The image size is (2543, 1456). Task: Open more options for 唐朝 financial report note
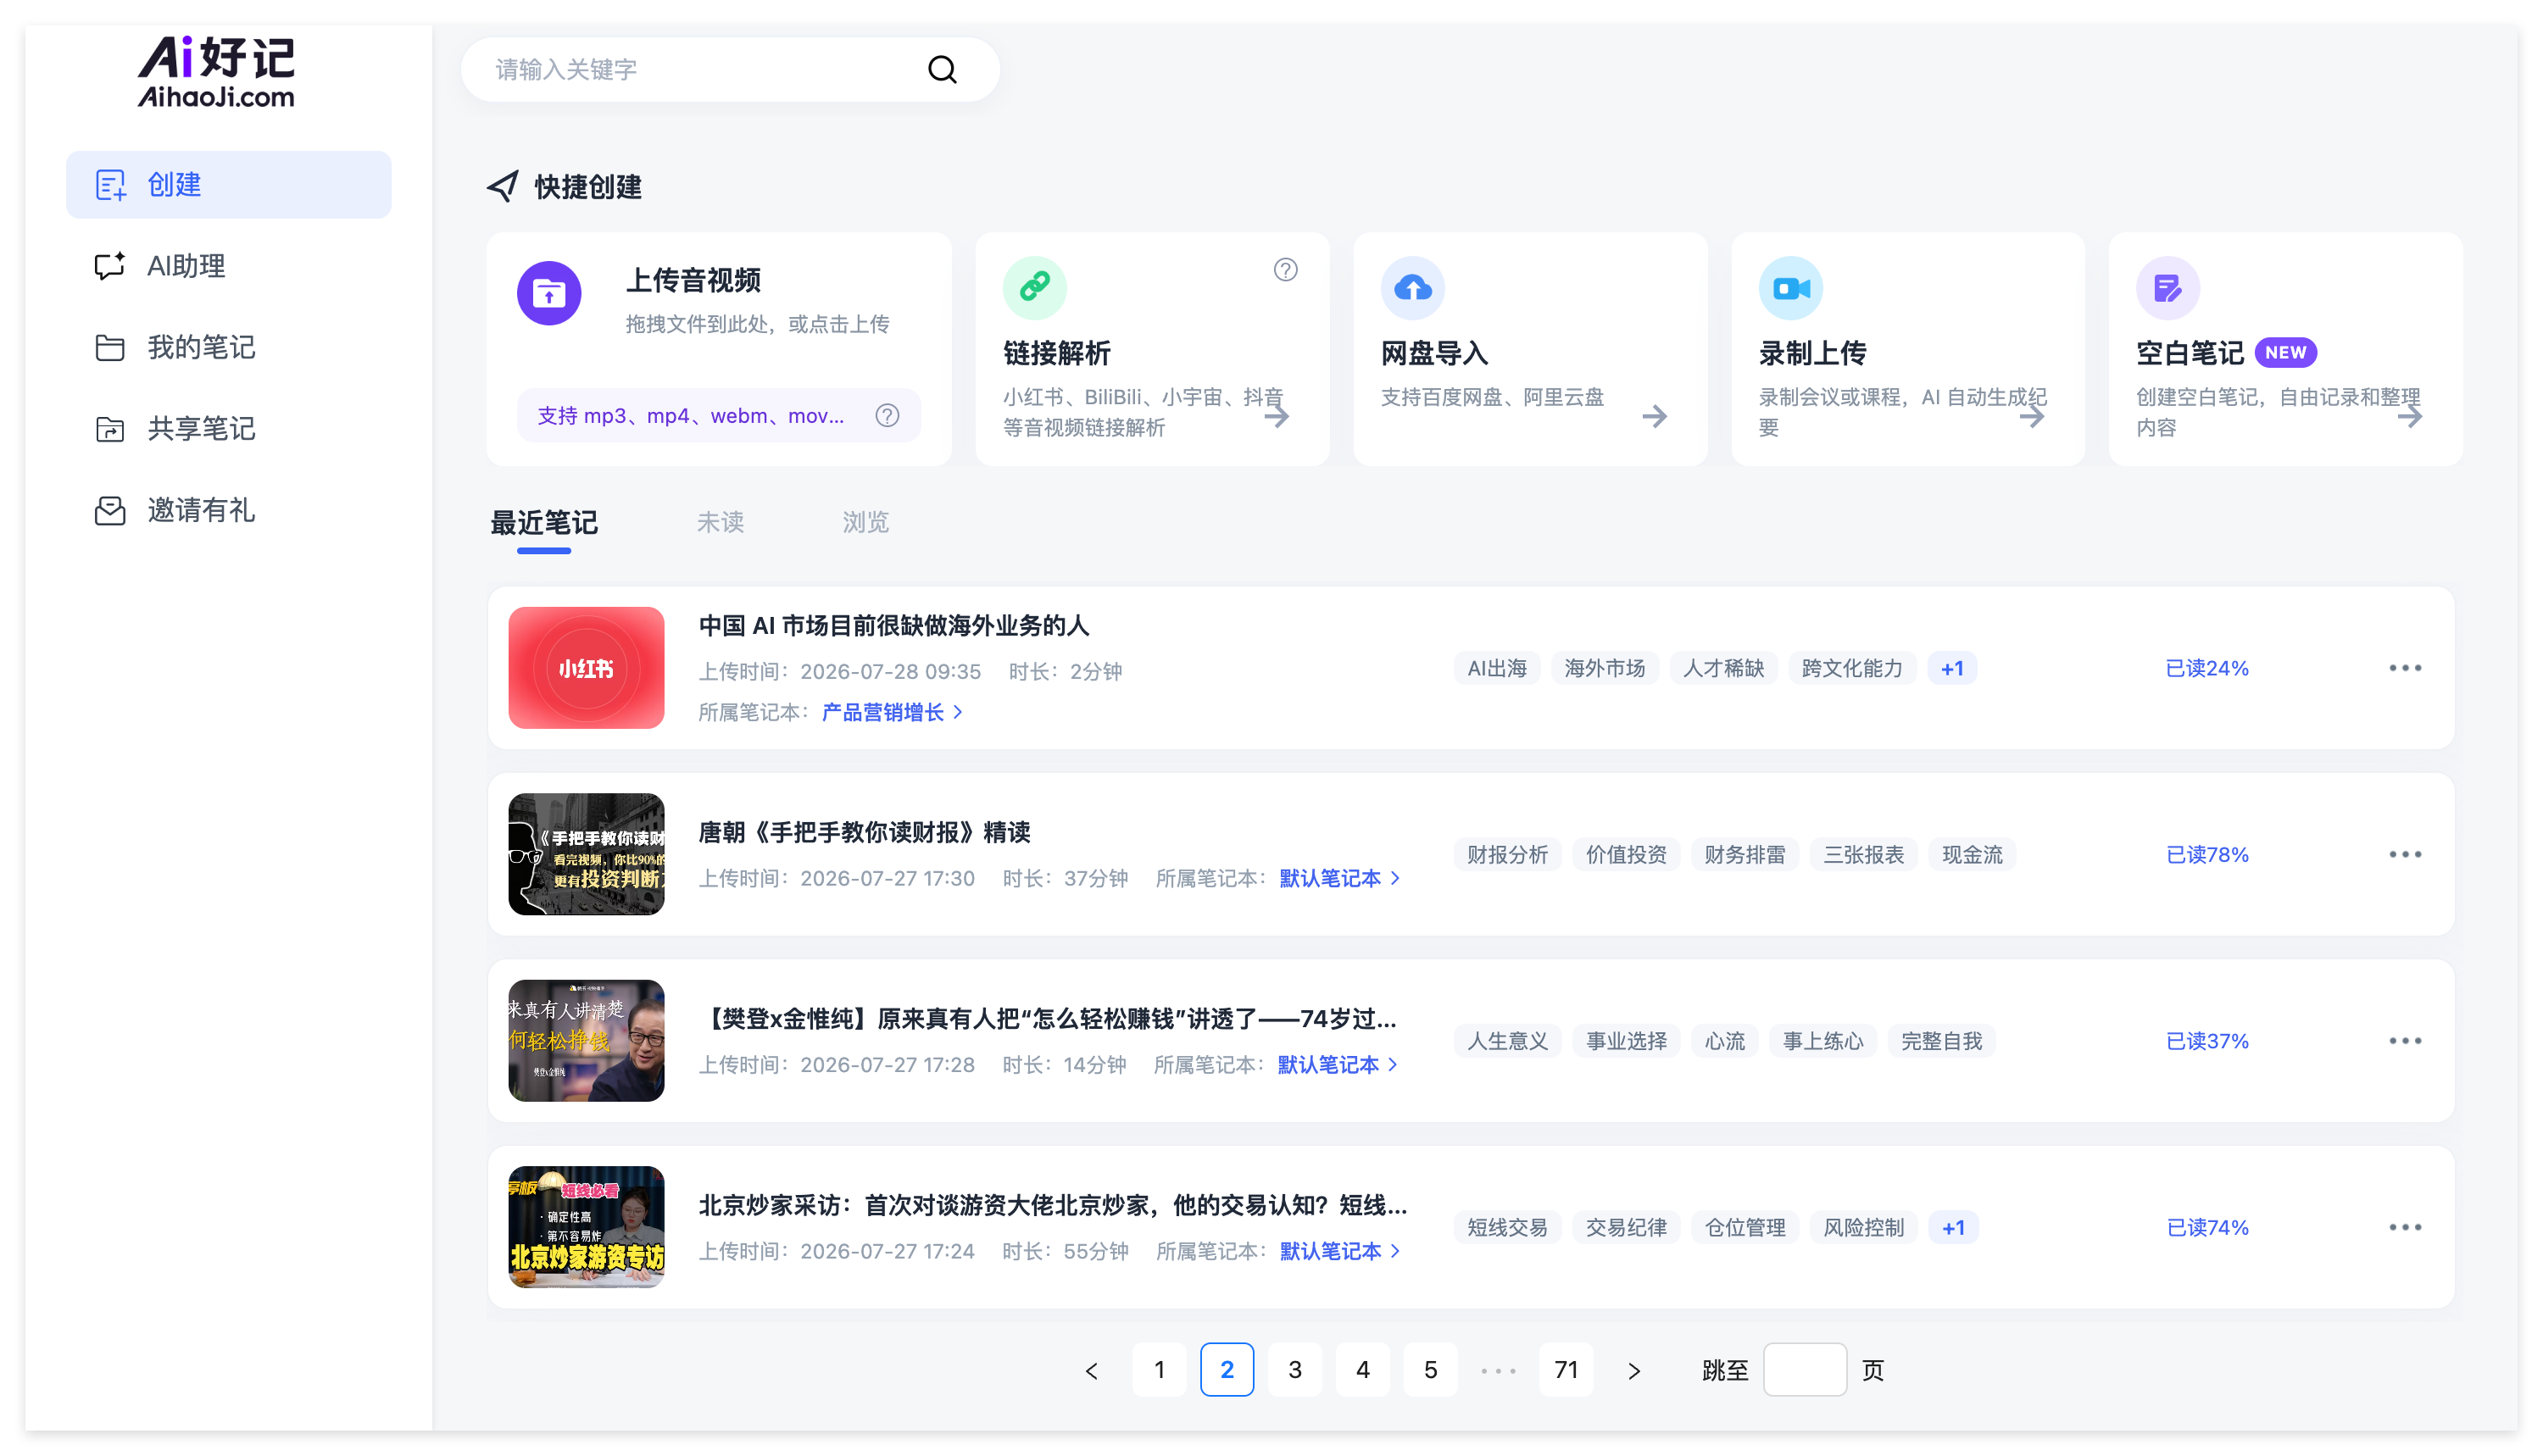click(x=2405, y=854)
